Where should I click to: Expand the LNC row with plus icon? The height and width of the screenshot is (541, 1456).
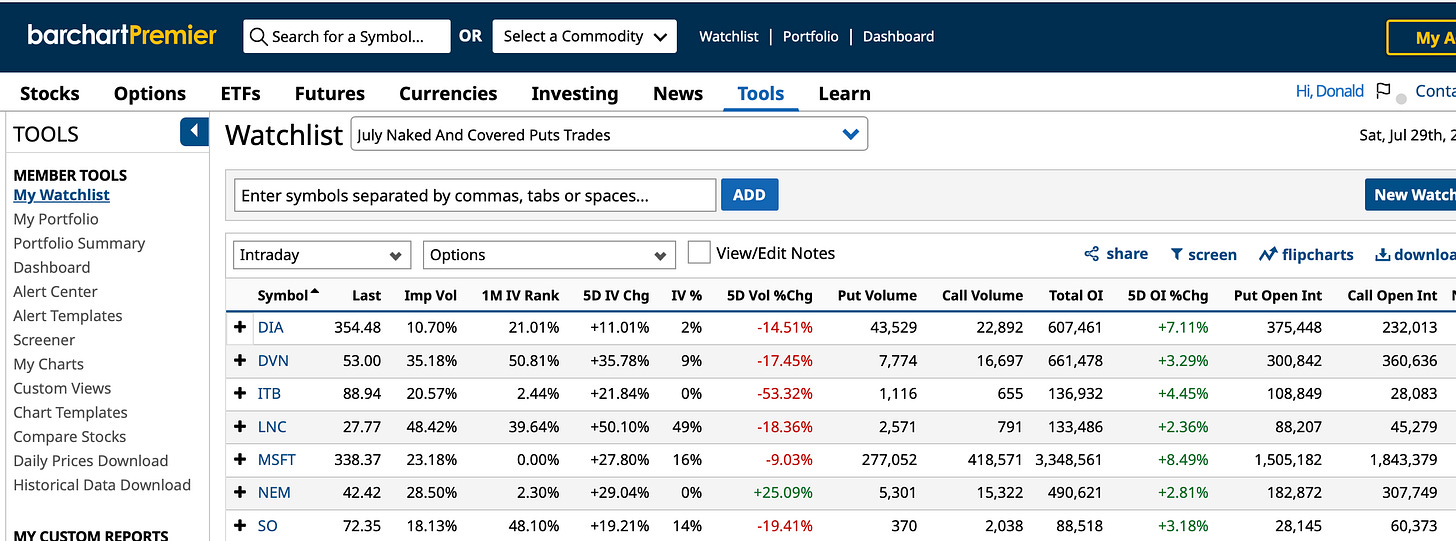pos(240,426)
